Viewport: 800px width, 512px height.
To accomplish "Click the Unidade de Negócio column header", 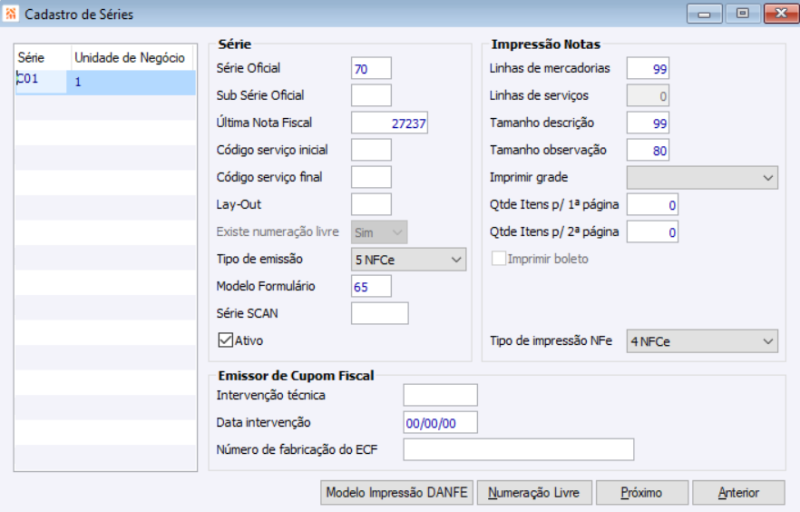I will pos(130,58).
